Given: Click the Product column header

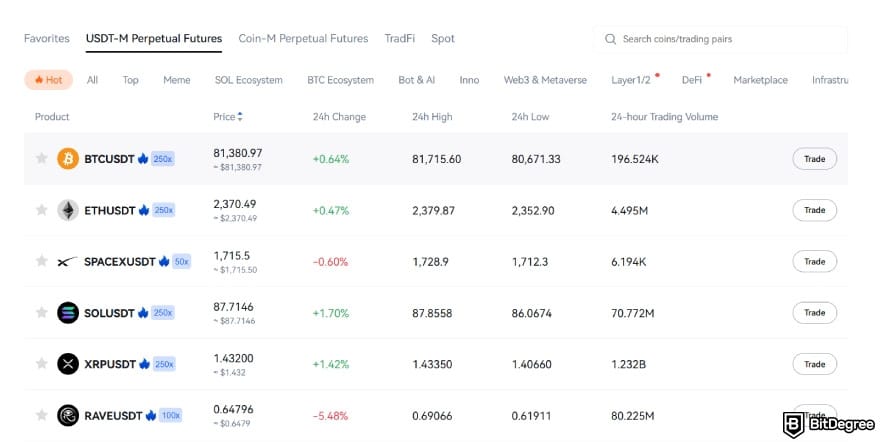Looking at the screenshot, I should tap(52, 117).
